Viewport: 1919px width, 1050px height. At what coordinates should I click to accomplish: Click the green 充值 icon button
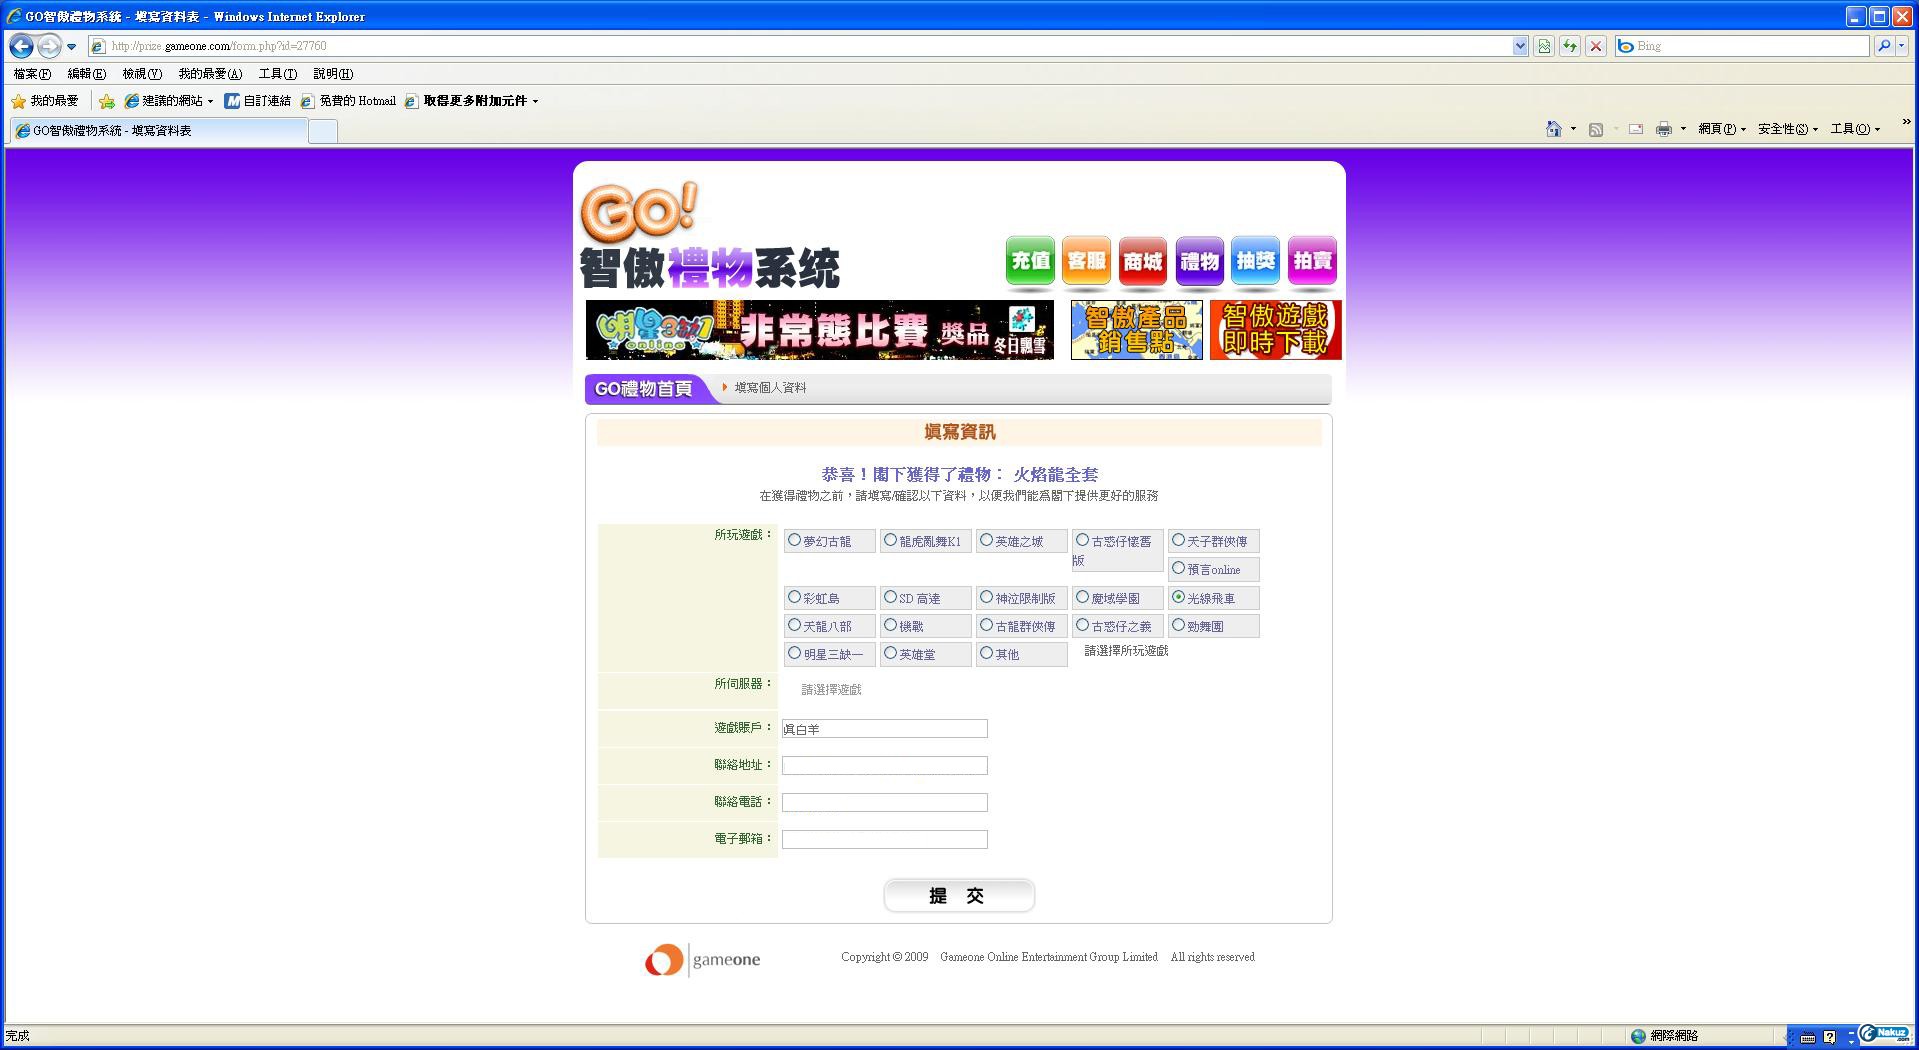point(1030,262)
